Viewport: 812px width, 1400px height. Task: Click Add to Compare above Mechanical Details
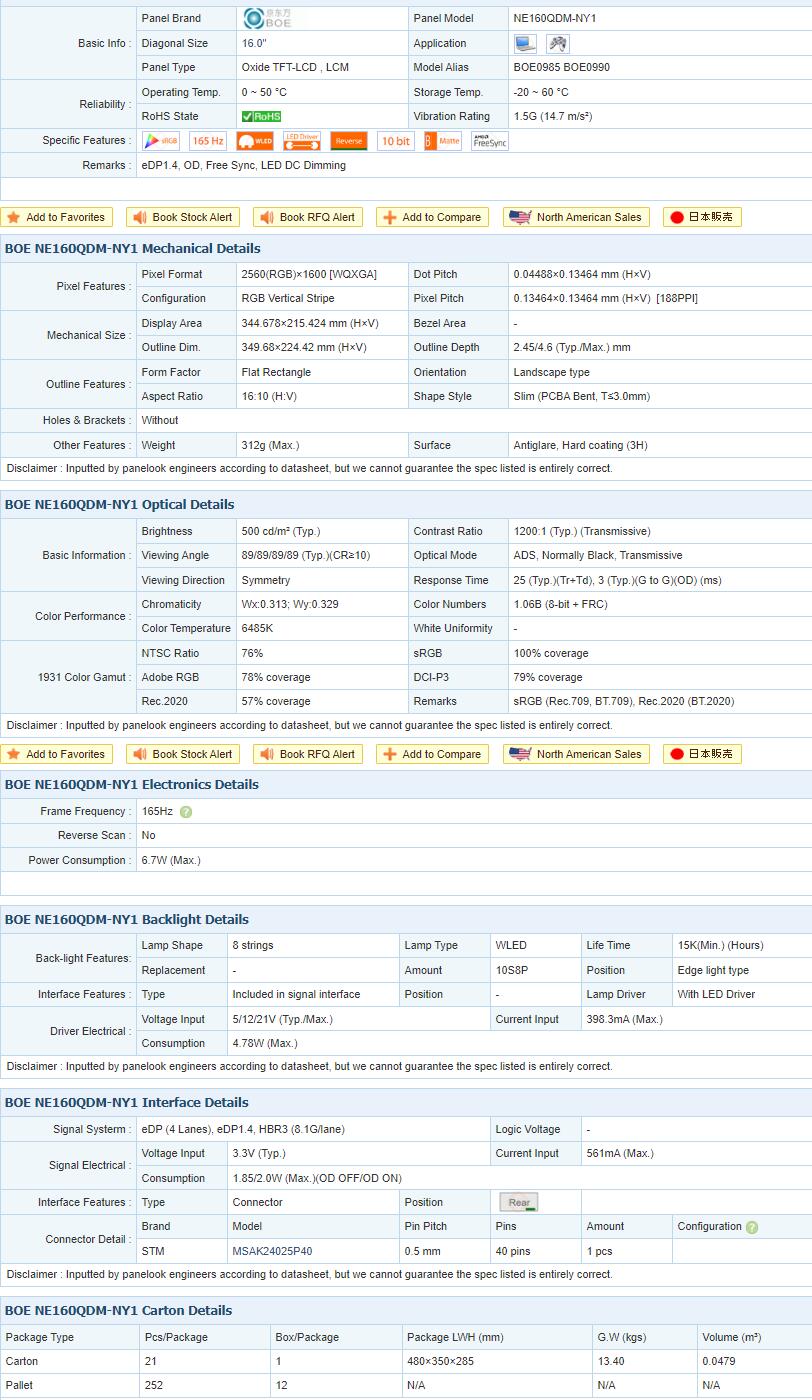(432, 217)
